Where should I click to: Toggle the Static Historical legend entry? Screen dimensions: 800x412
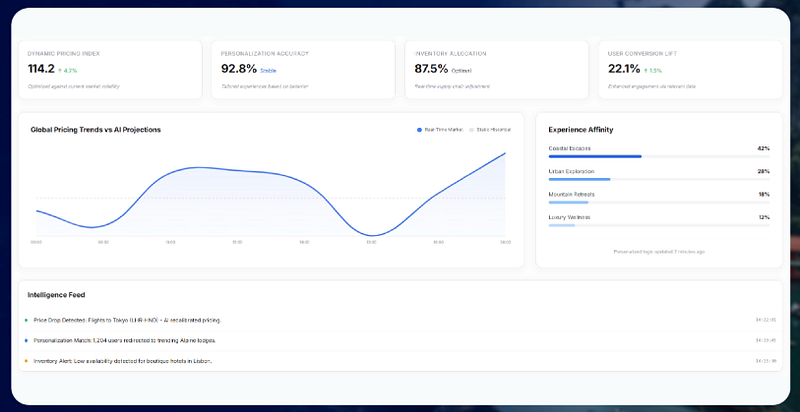point(490,130)
